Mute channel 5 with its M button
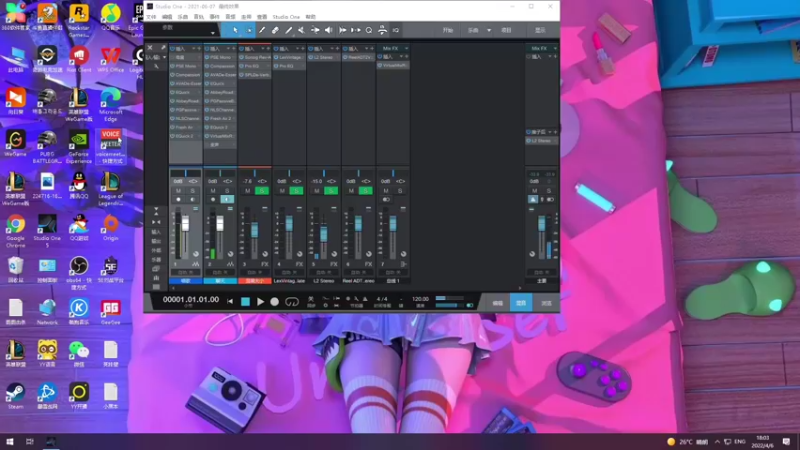The height and width of the screenshot is (450, 800). tap(317, 191)
